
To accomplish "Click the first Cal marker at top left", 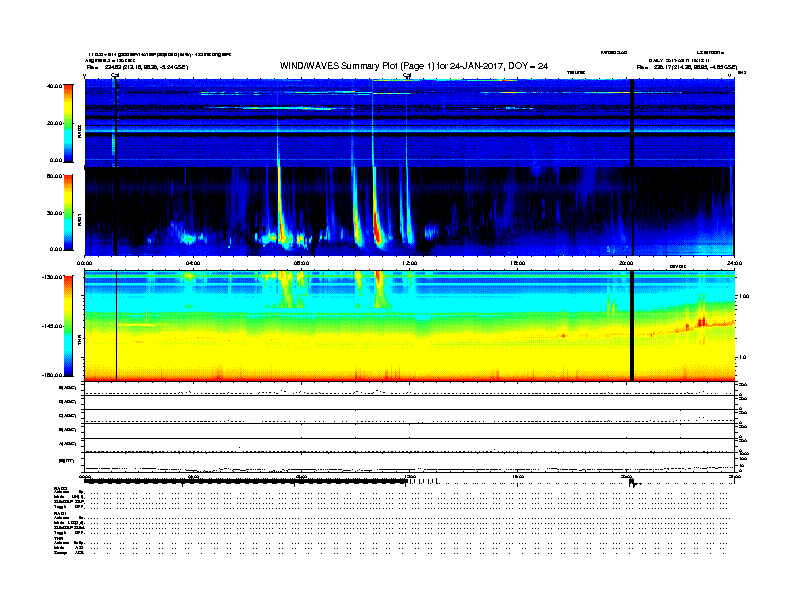I will click(x=115, y=75).
